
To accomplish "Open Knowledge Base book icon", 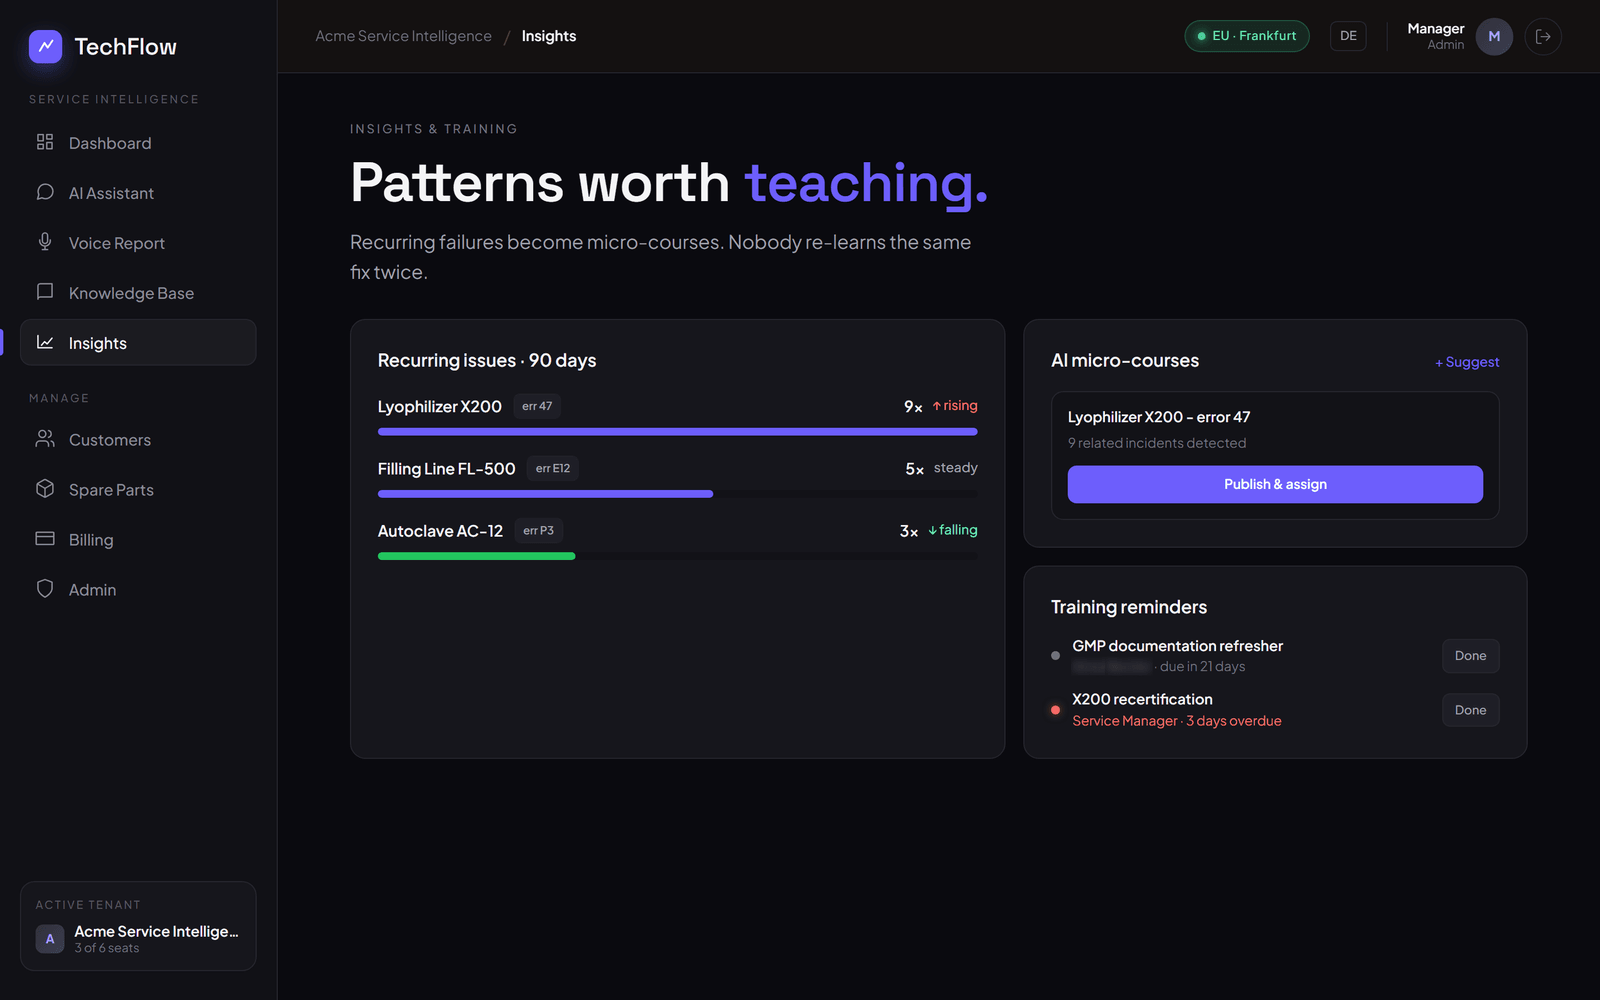I will pos(45,292).
